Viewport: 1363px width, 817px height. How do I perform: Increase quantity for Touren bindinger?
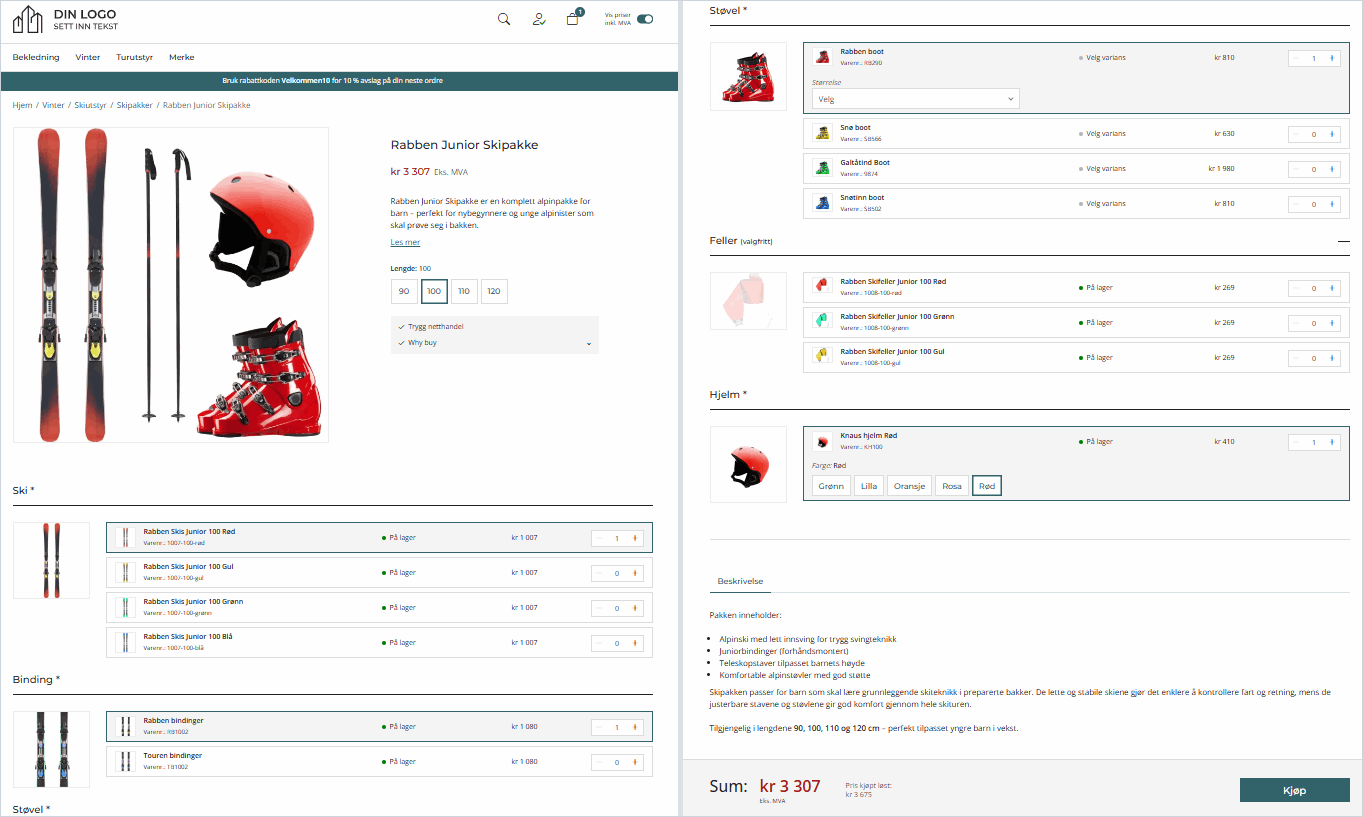pyautogui.click(x=635, y=762)
